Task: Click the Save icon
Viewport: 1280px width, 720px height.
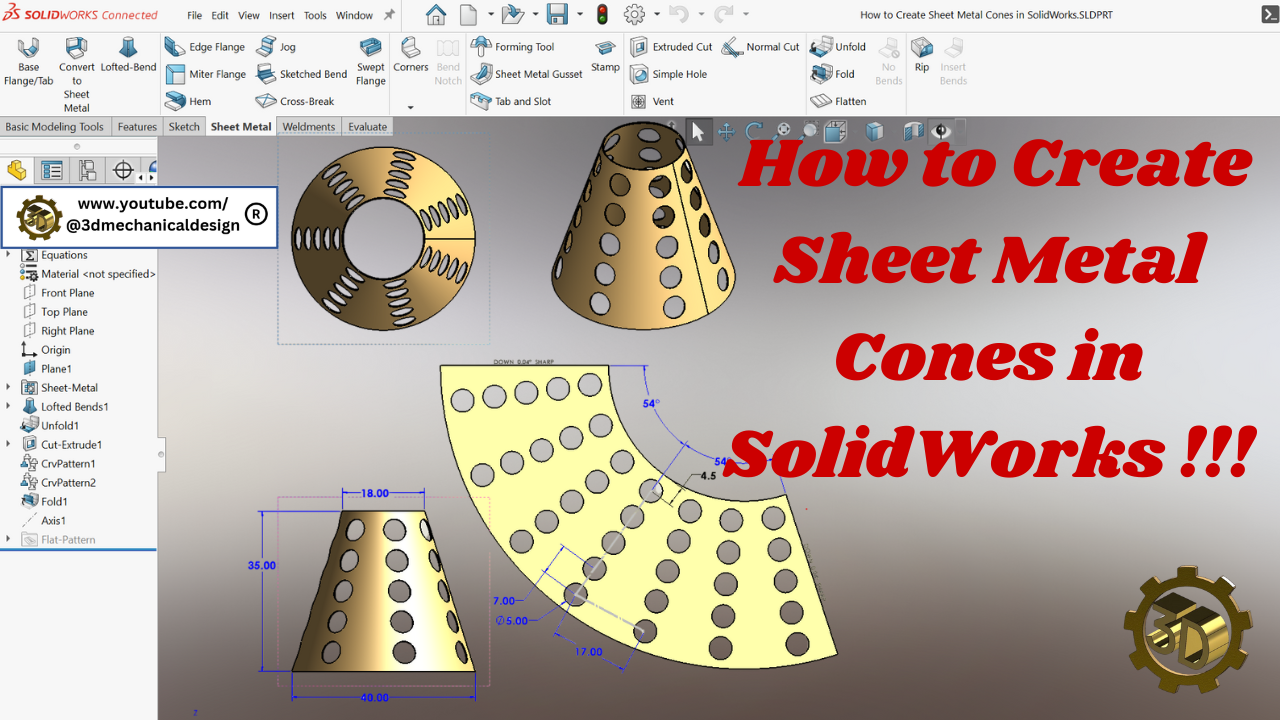Action: 557,15
